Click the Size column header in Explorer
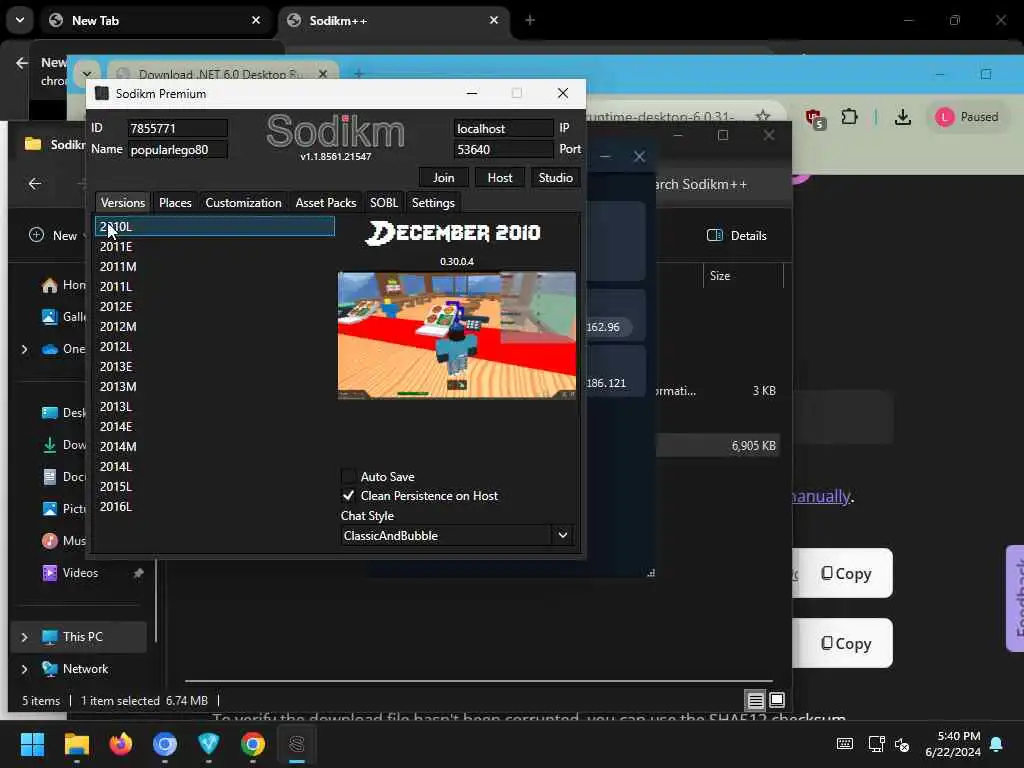The height and width of the screenshot is (768, 1024). pyautogui.click(x=743, y=276)
